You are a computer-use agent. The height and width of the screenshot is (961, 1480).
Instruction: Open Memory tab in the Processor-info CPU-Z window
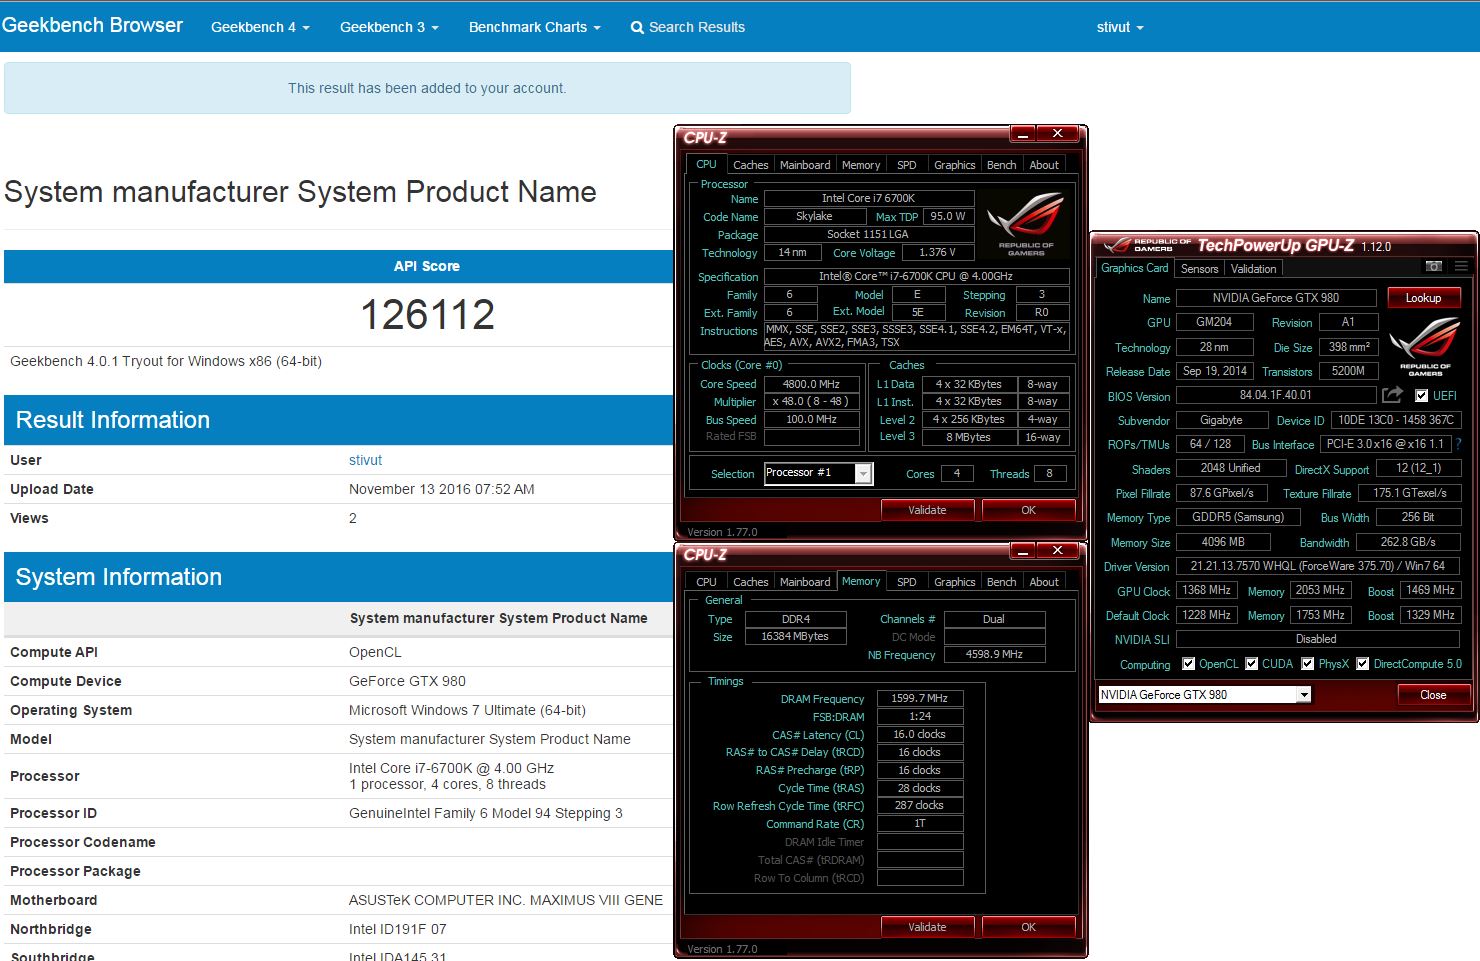click(x=861, y=165)
